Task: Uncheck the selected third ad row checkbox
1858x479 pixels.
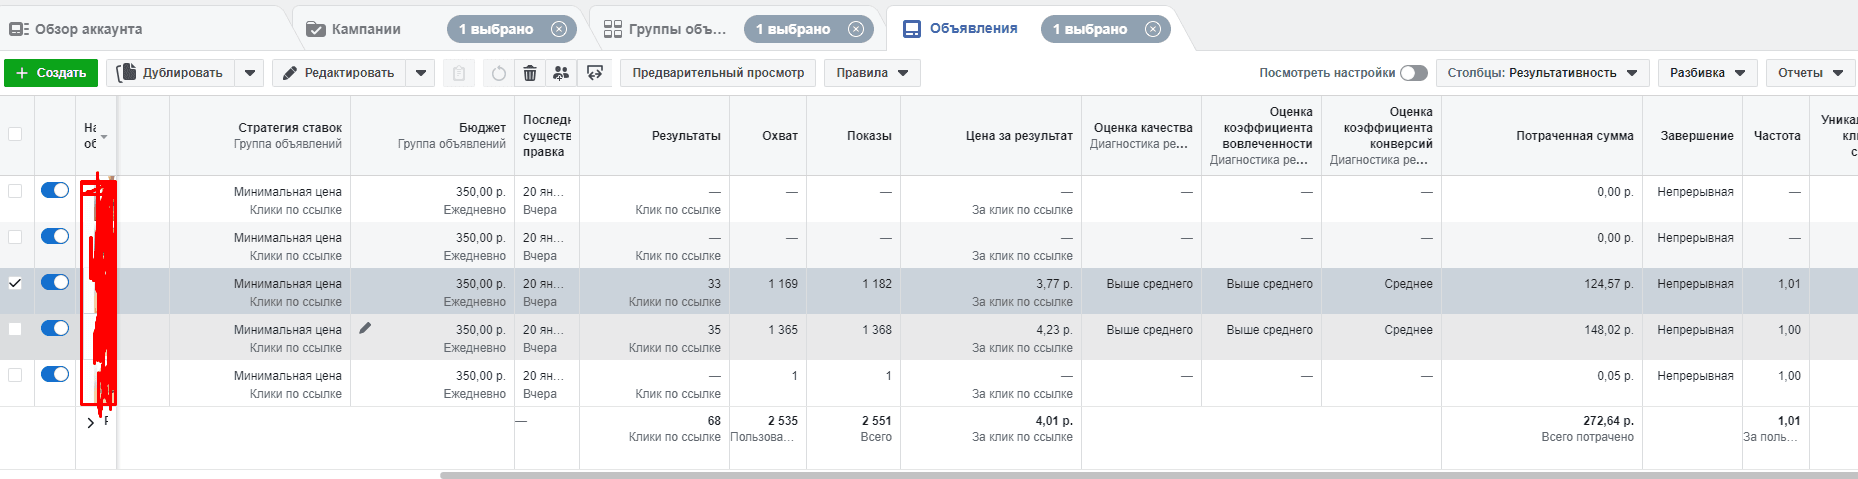Action: point(15,283)
